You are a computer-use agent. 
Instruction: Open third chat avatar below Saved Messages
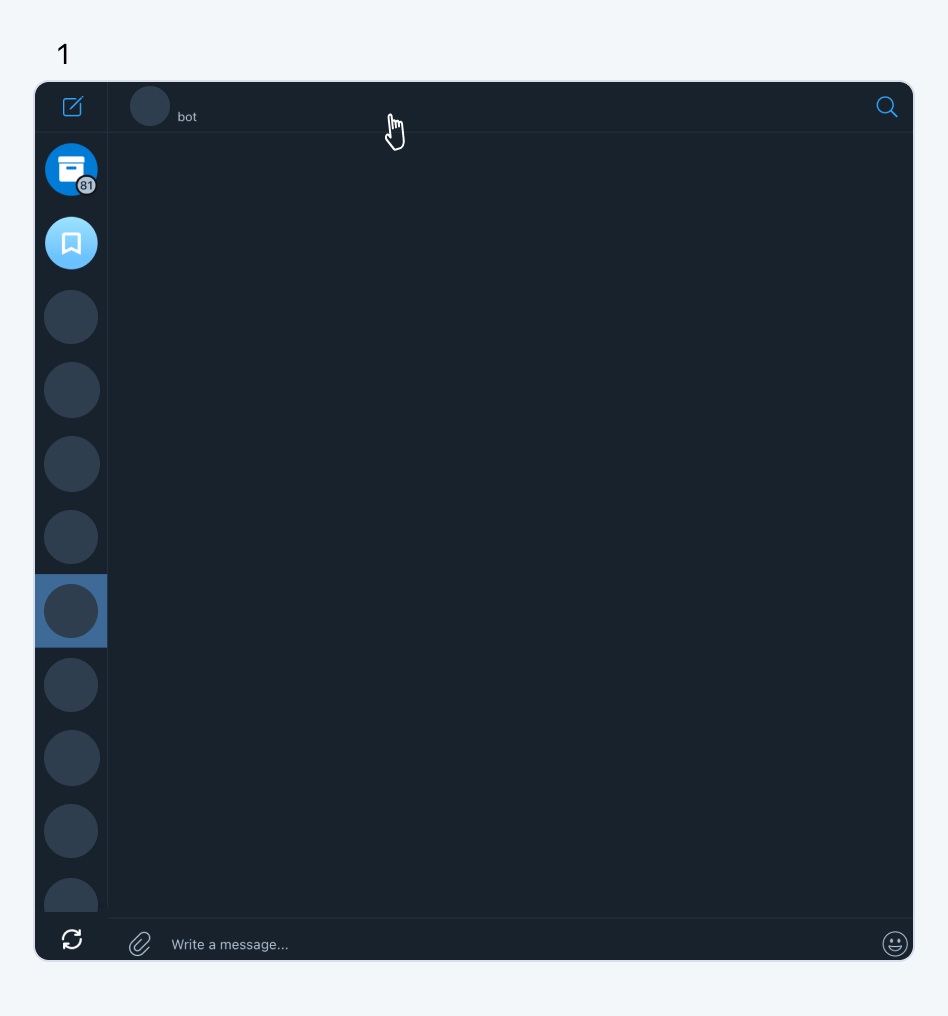[x=71, y=464]
